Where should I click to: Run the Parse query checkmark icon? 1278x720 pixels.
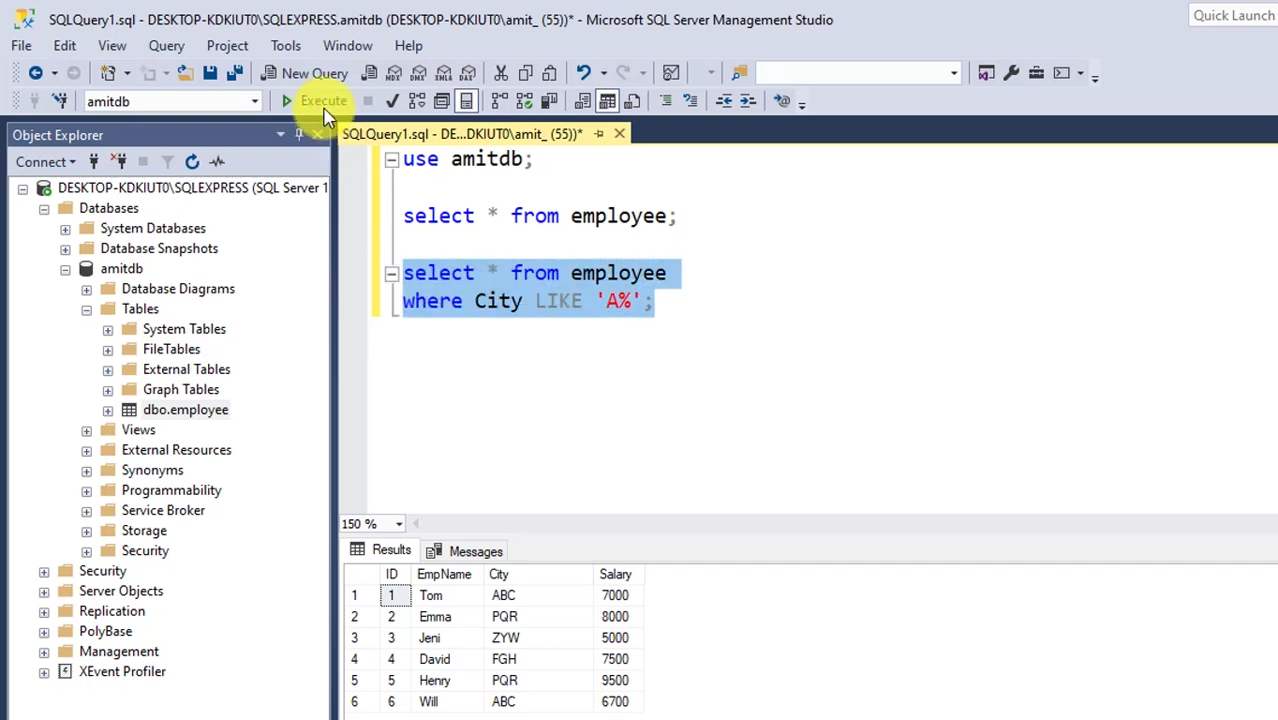(x=392, y=100)
